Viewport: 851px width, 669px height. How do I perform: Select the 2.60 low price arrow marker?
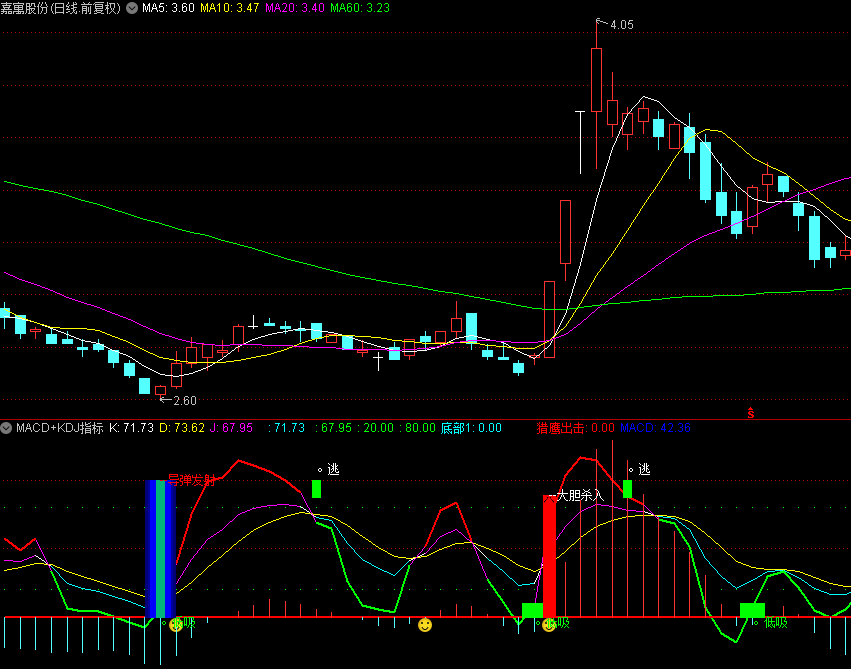tap(179, 400)
